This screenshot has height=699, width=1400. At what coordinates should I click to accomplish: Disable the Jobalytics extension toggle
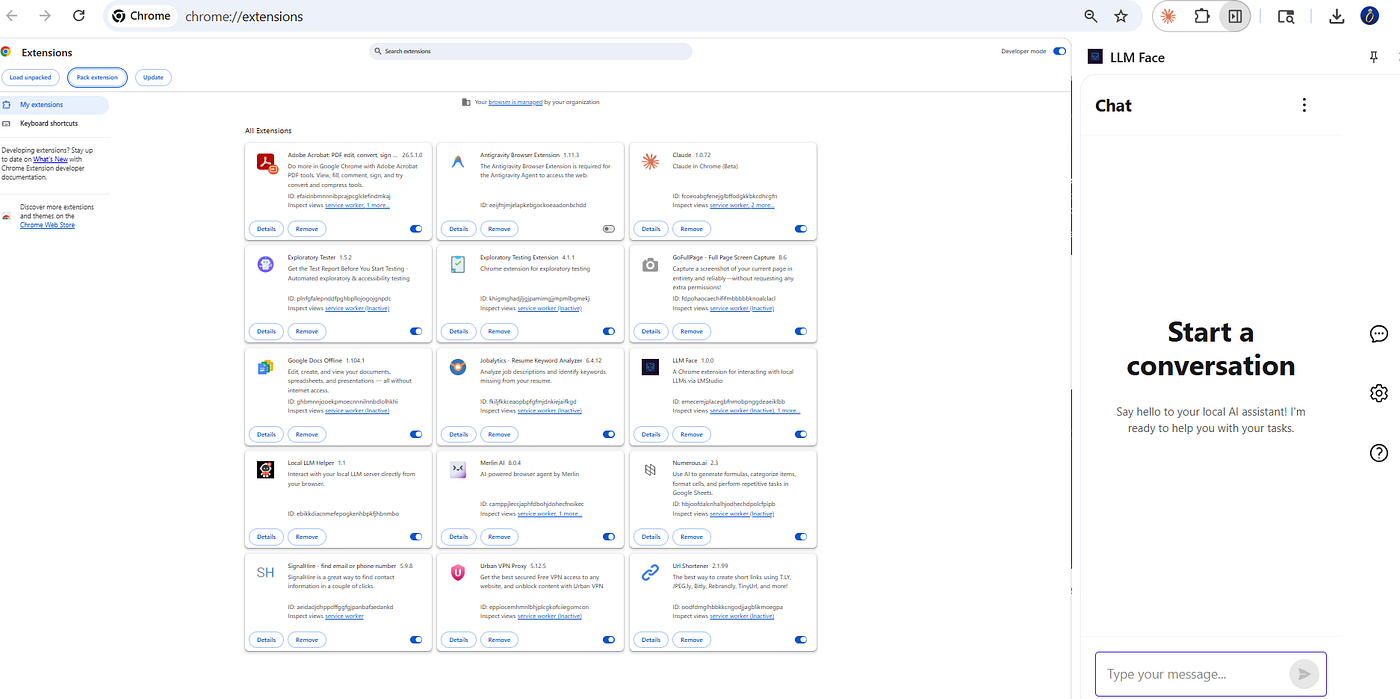point(608,434)
